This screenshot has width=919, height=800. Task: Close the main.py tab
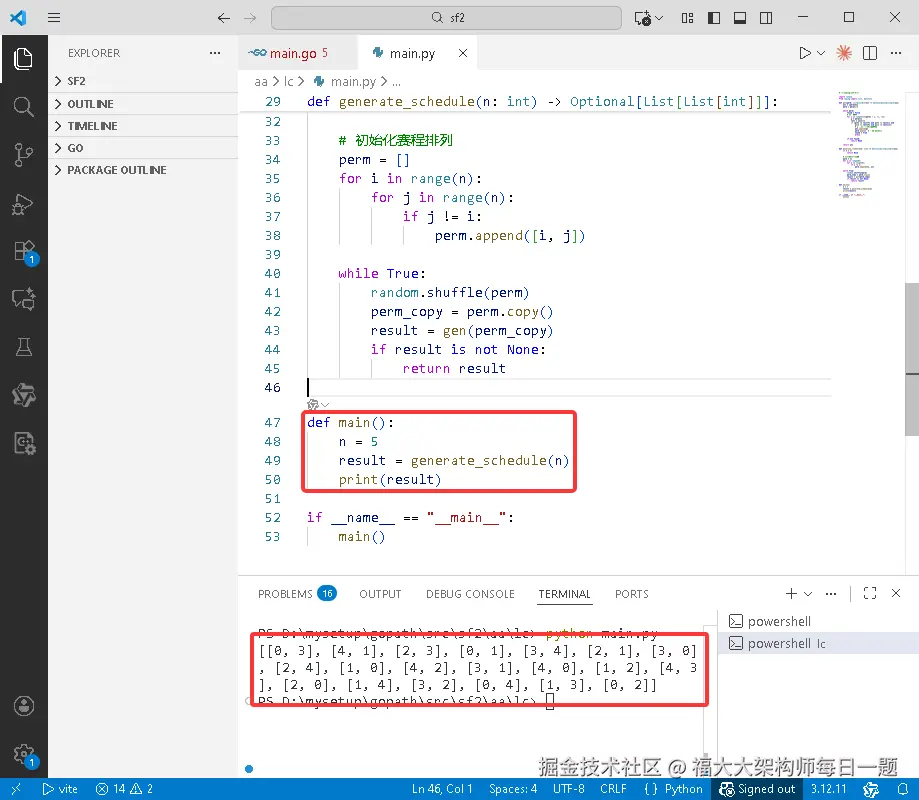(463, 53)
